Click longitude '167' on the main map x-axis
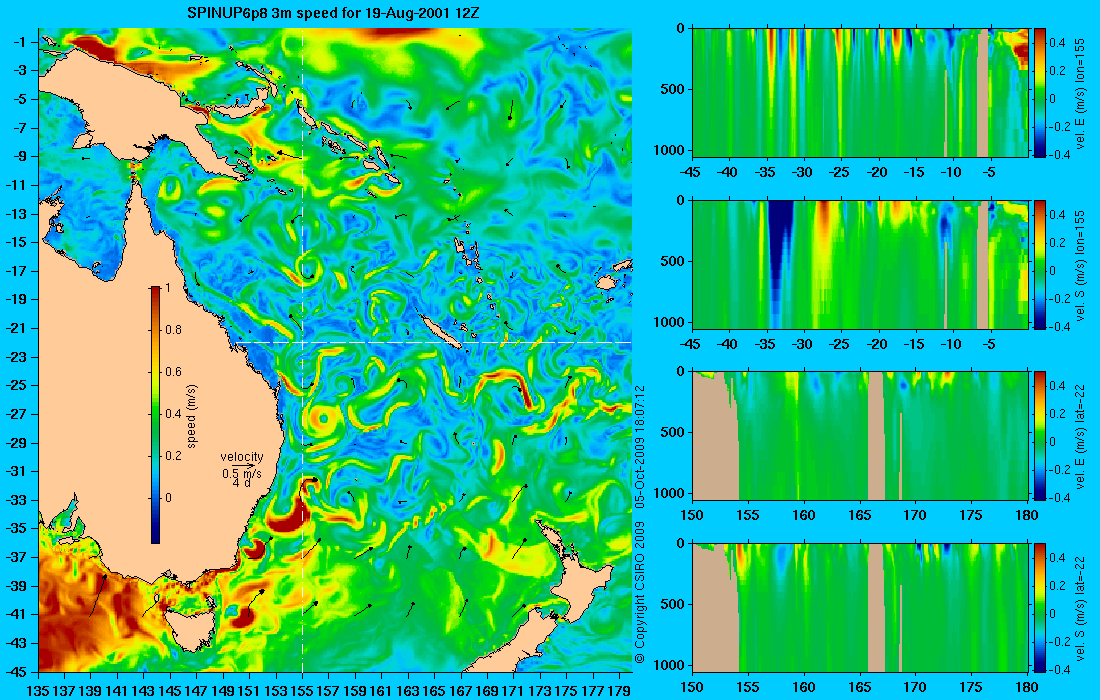 pyautogui.click(x=461, y=691)
